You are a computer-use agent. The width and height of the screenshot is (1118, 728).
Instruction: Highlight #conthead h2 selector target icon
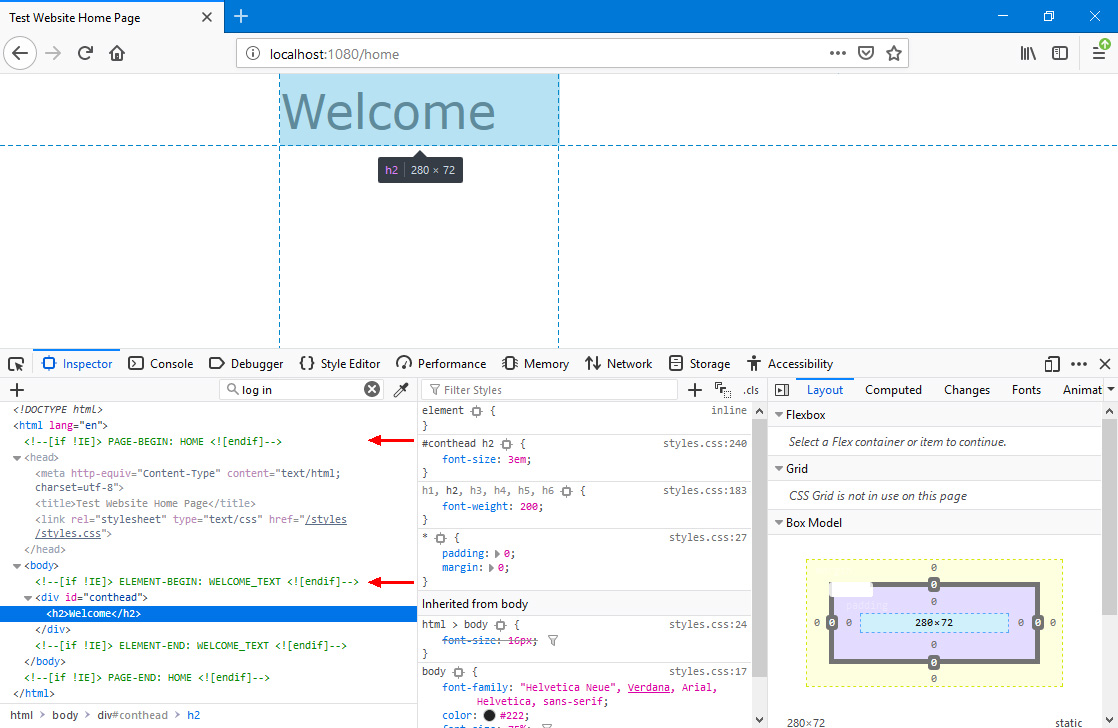[506, 444]
